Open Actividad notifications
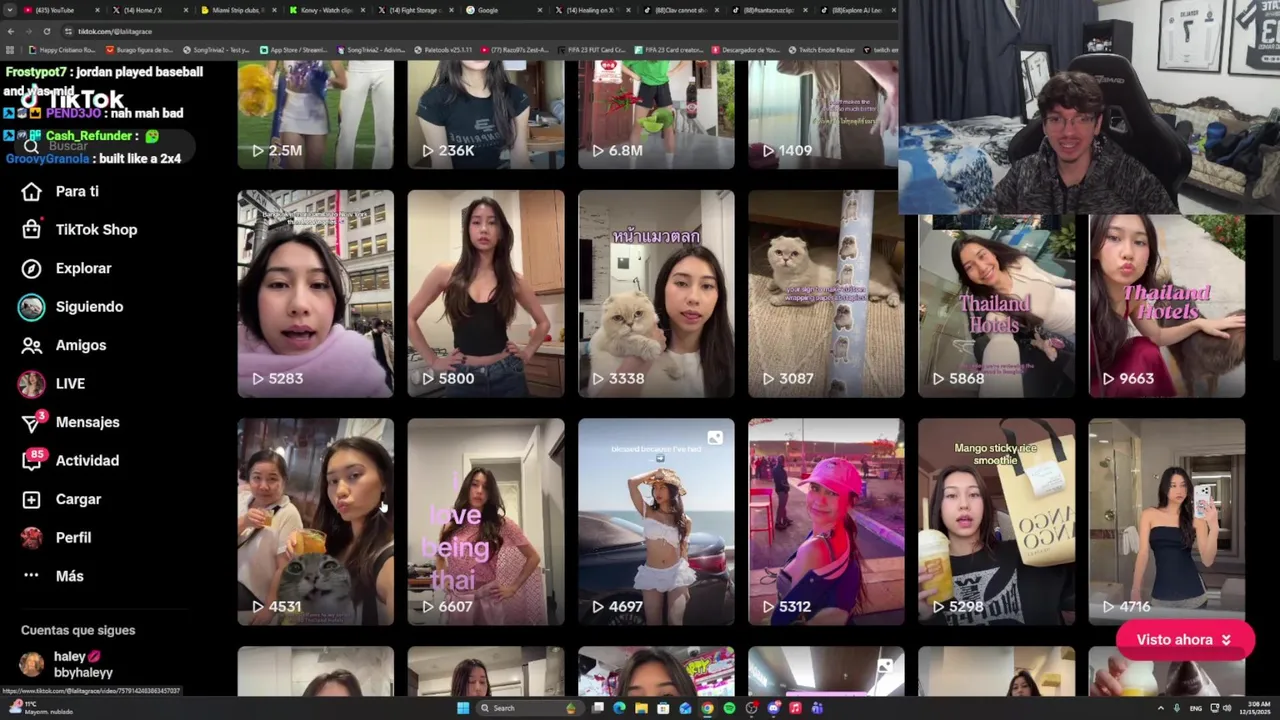This screenshot has width=1280, height=720. click(x=70, y=460)
